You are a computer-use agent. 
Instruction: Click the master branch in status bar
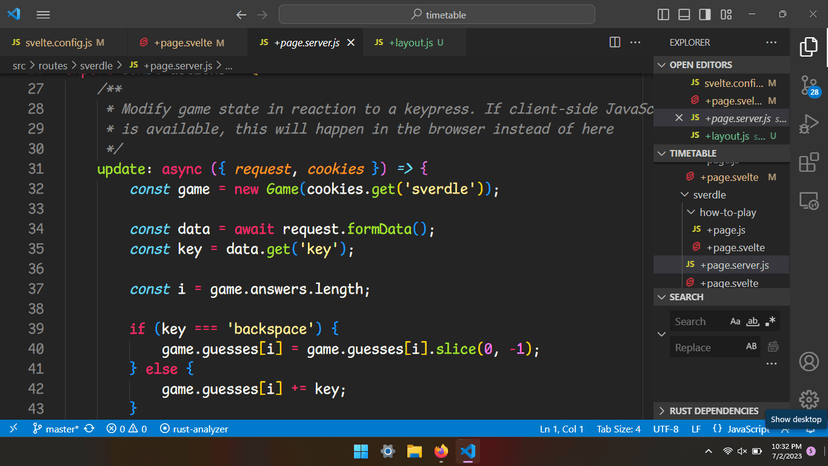(x=62, y=429)
